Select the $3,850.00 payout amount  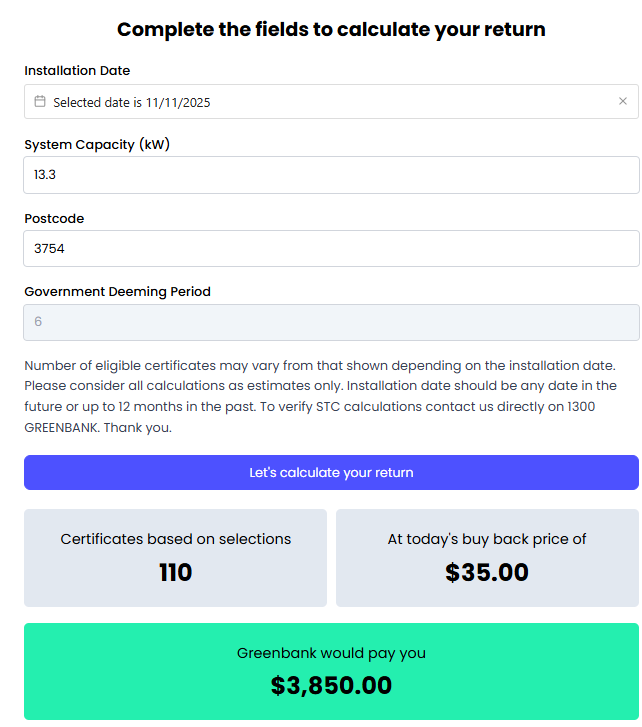(331, 686)
